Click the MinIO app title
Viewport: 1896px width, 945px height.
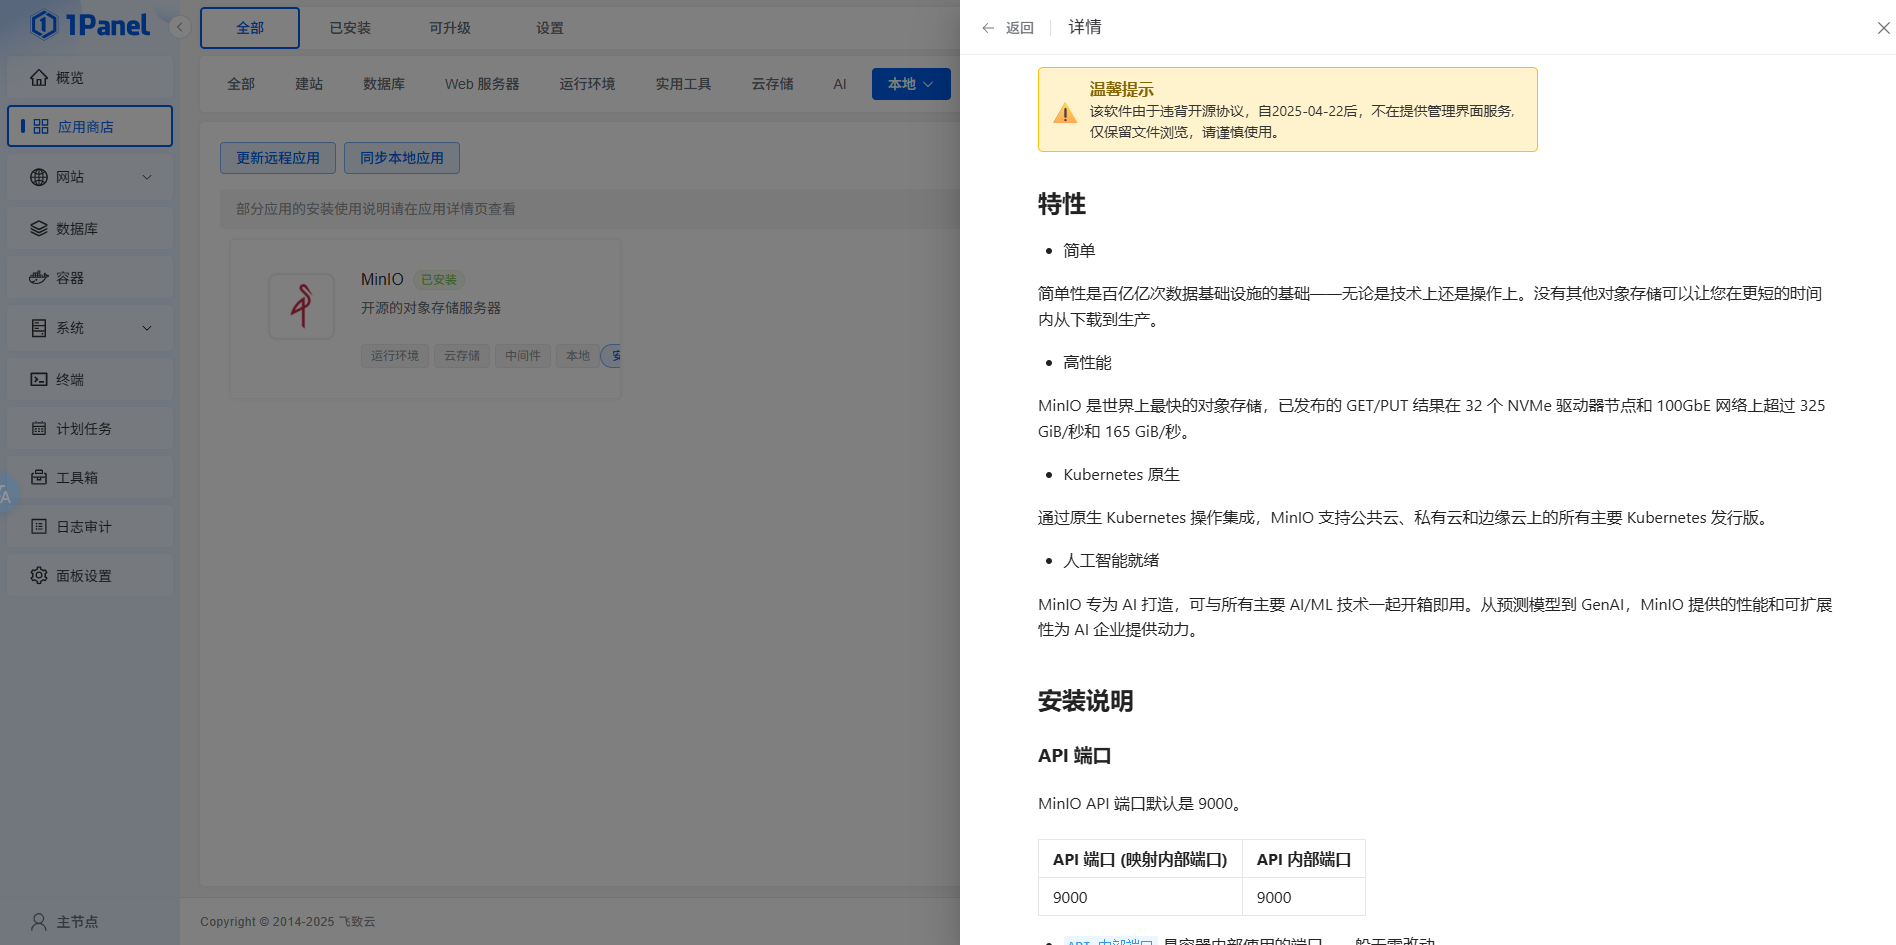point(382,279)
